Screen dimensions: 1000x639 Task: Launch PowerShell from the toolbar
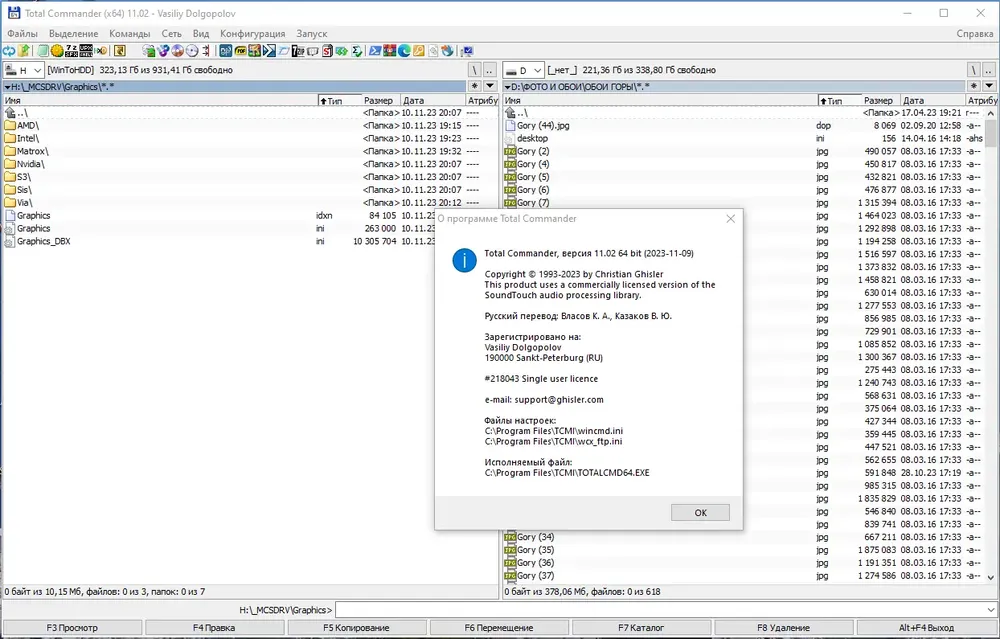(x=375, y=51)
